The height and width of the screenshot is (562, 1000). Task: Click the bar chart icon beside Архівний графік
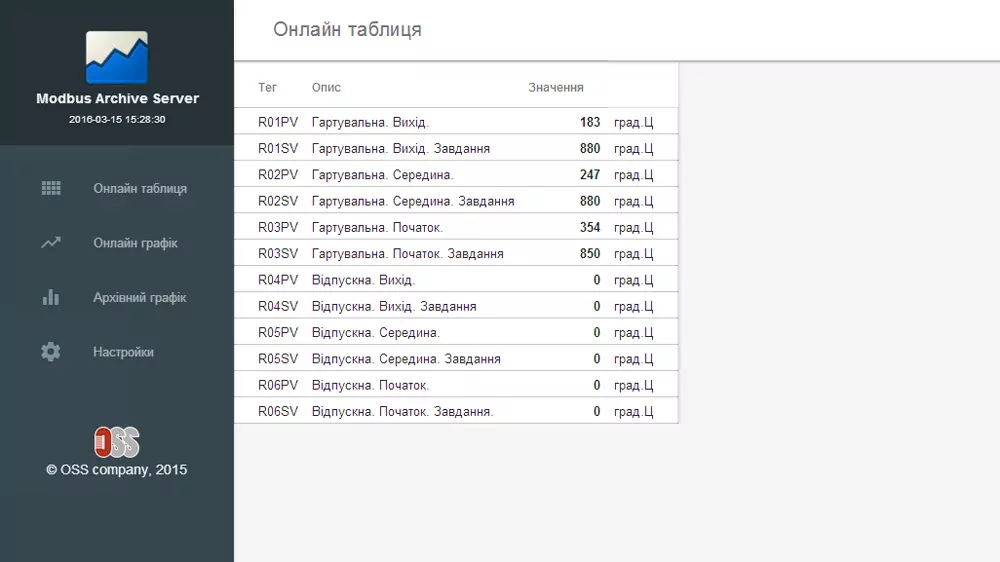[x=51, y=297]
